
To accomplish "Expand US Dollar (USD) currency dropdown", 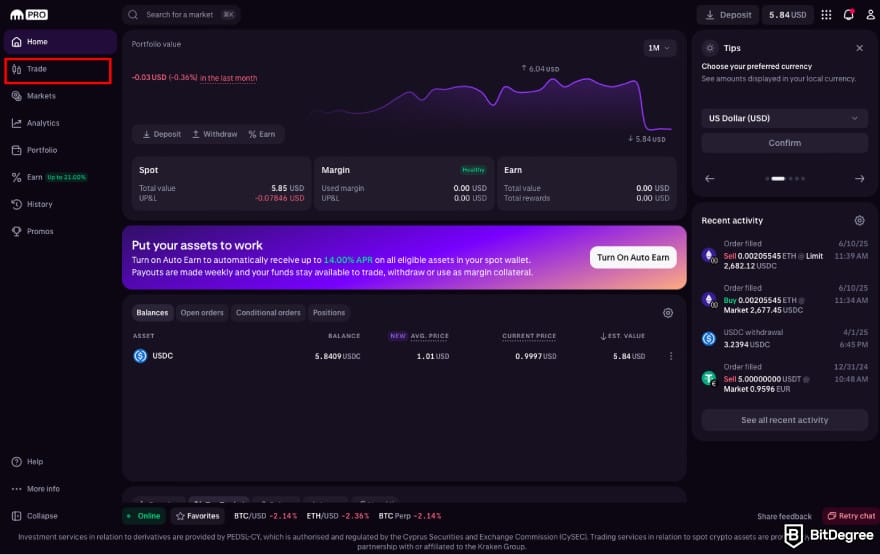I will click(x=784, y=118).
